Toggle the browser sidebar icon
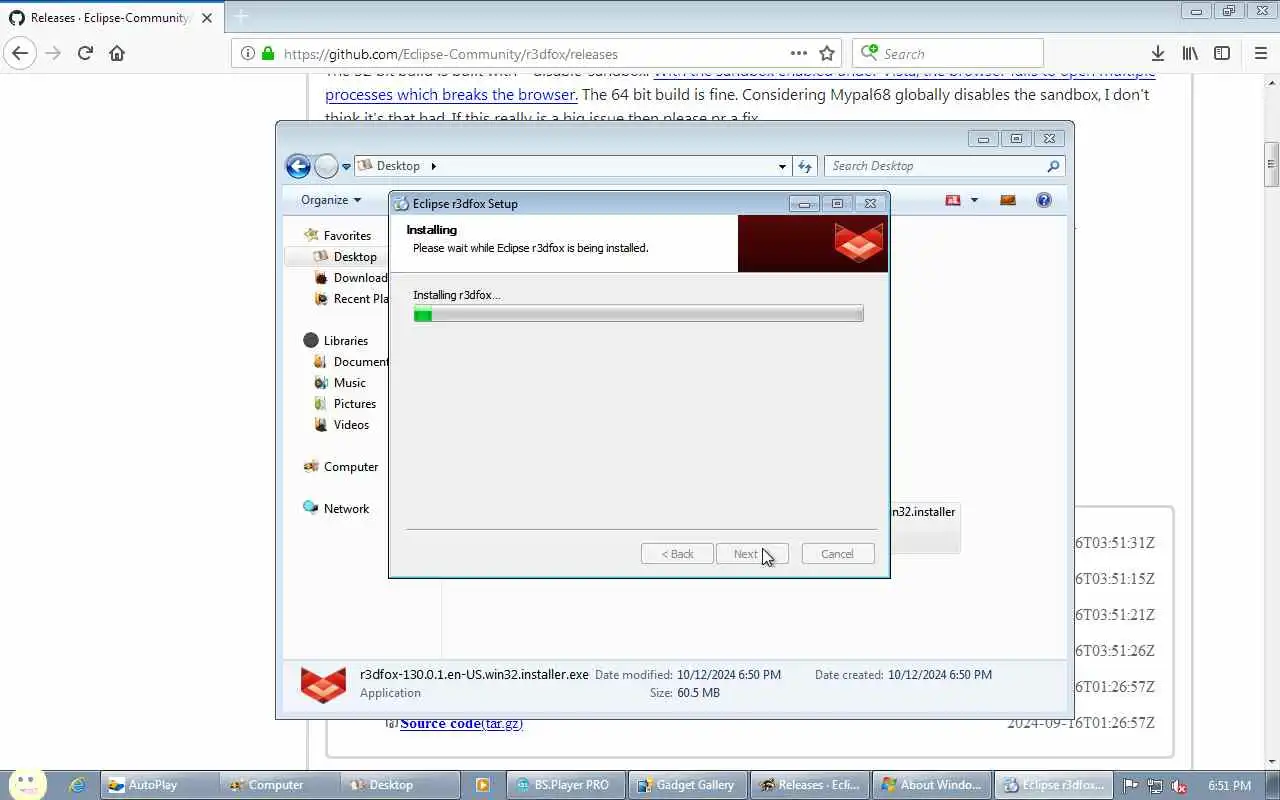1280x800 pixels. pos(1222,53)
